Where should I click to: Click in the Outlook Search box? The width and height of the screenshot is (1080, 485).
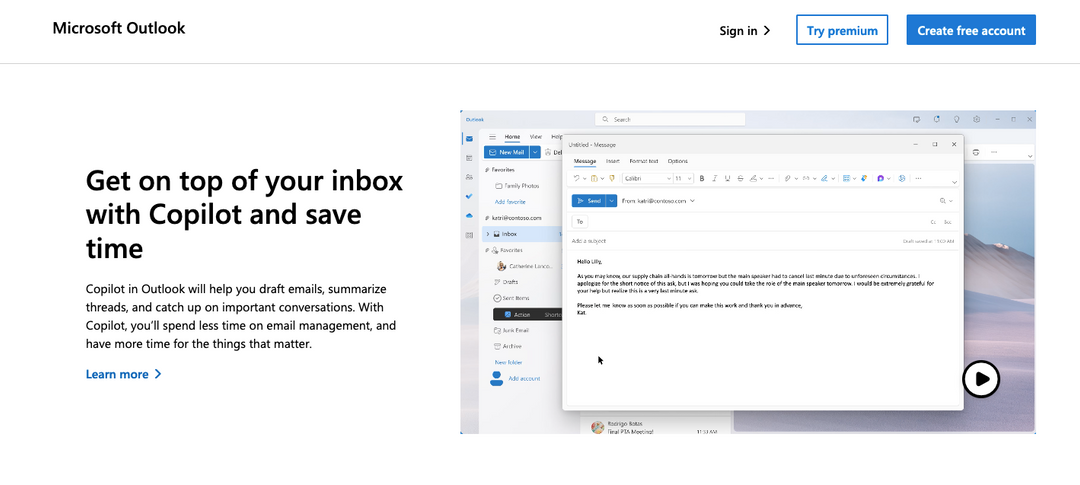point(669,119)
